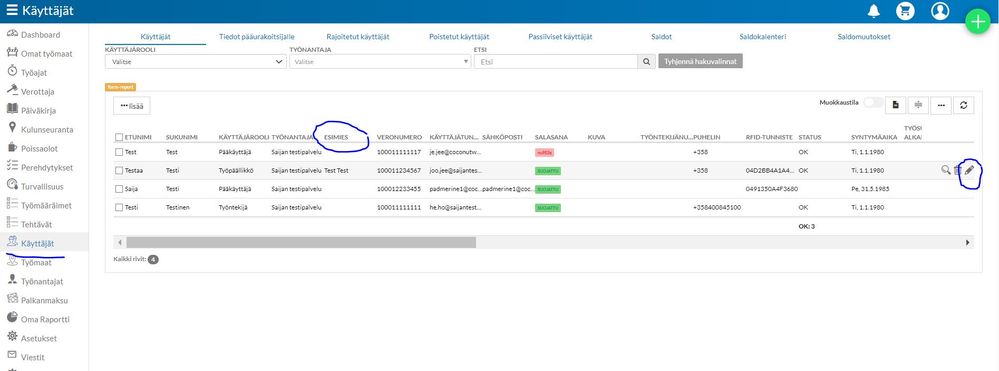Check the box for Test Test row
The height and width of the screenshot is (371, 999).
tap(119, 152)
